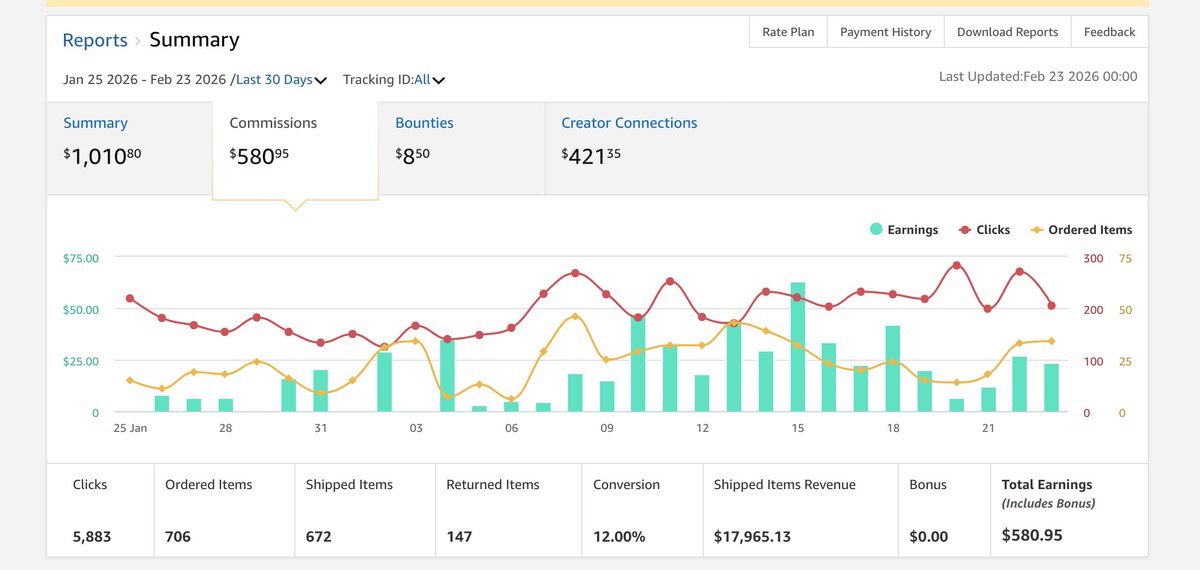Screen dimensions: 1200x570
Task: Click the '$0.00' bonus value
Action: pyautogui.click(x=928, y=537)
